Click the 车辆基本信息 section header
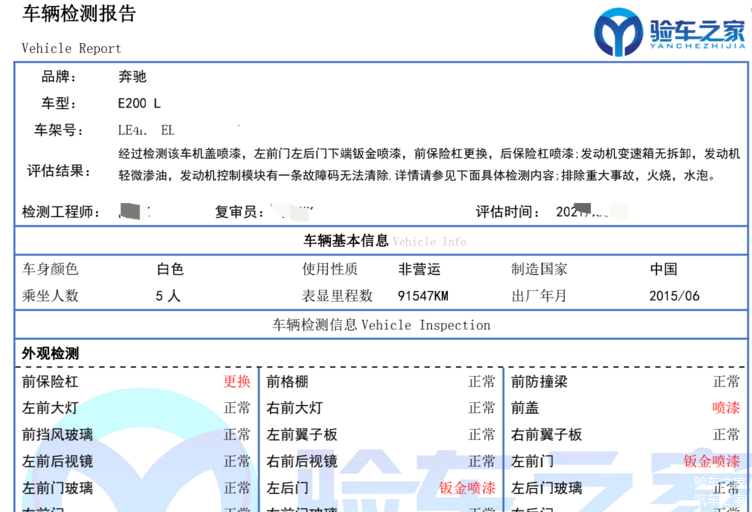 345,241
